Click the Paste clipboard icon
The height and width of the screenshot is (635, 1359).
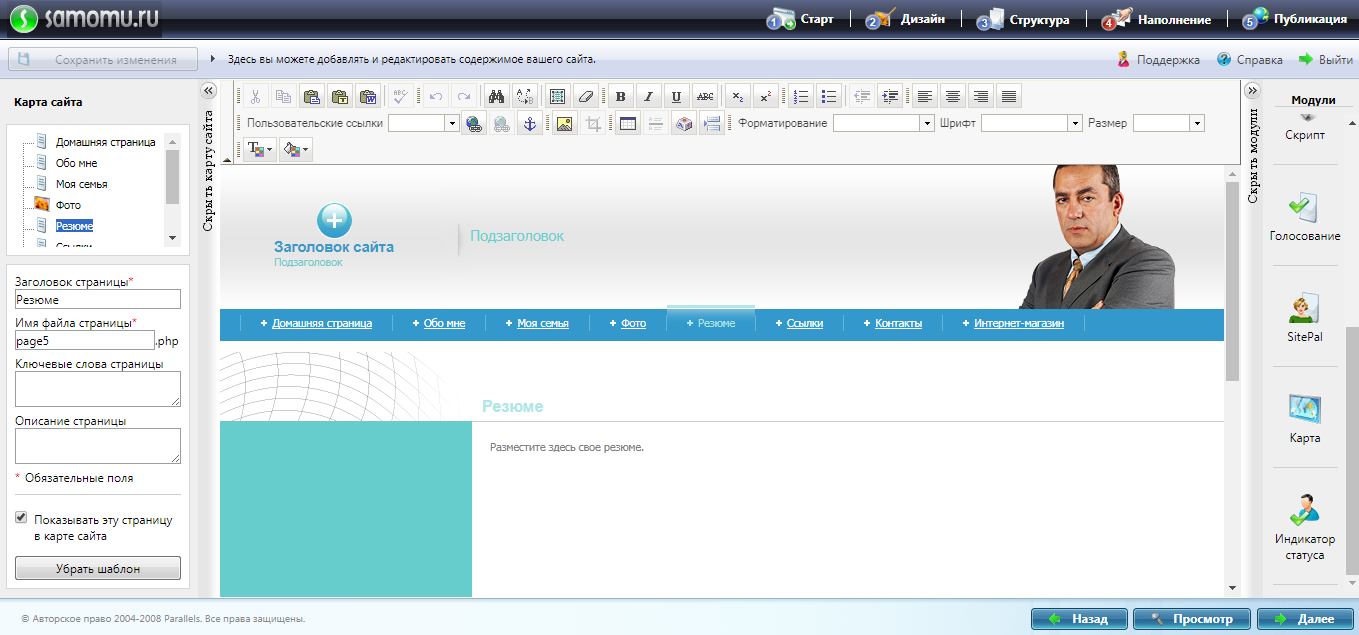[x=311, y=97]
